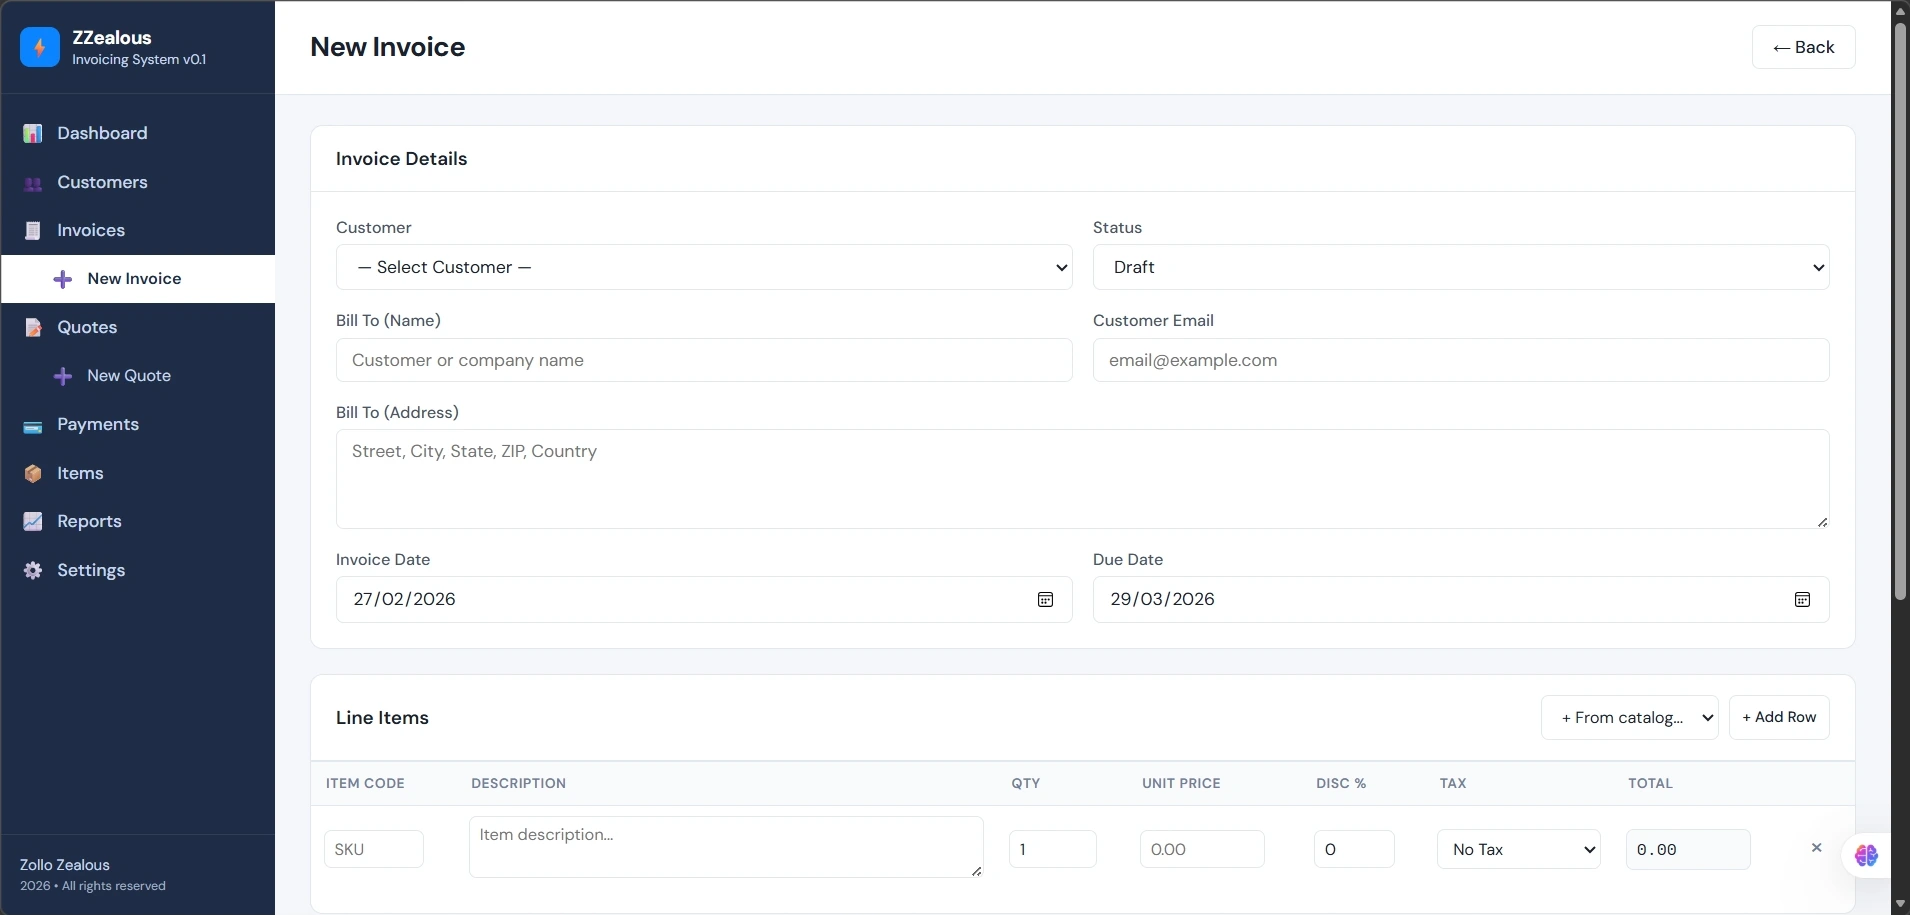Click the Payments card icon
Image resolution: width=1910 pixels, height=915 pixels.
tap(33, 427)
